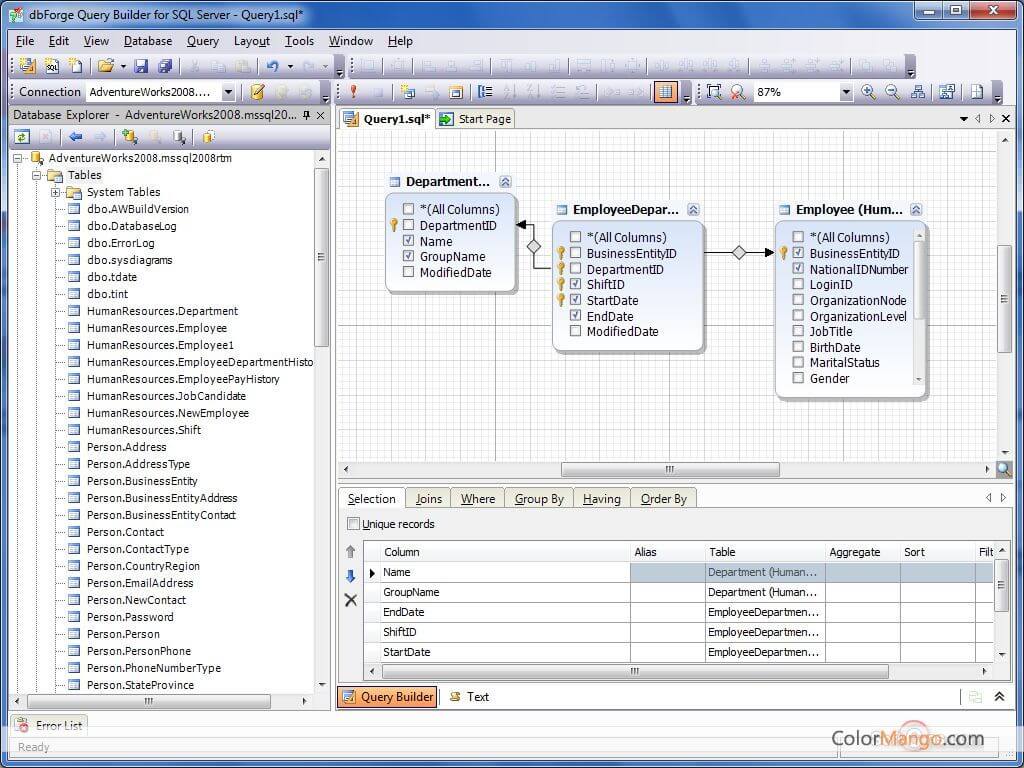Click the red Execute query icon
Screen dimensions: 1024x768
pyautogui.click(x=353, y=92)
